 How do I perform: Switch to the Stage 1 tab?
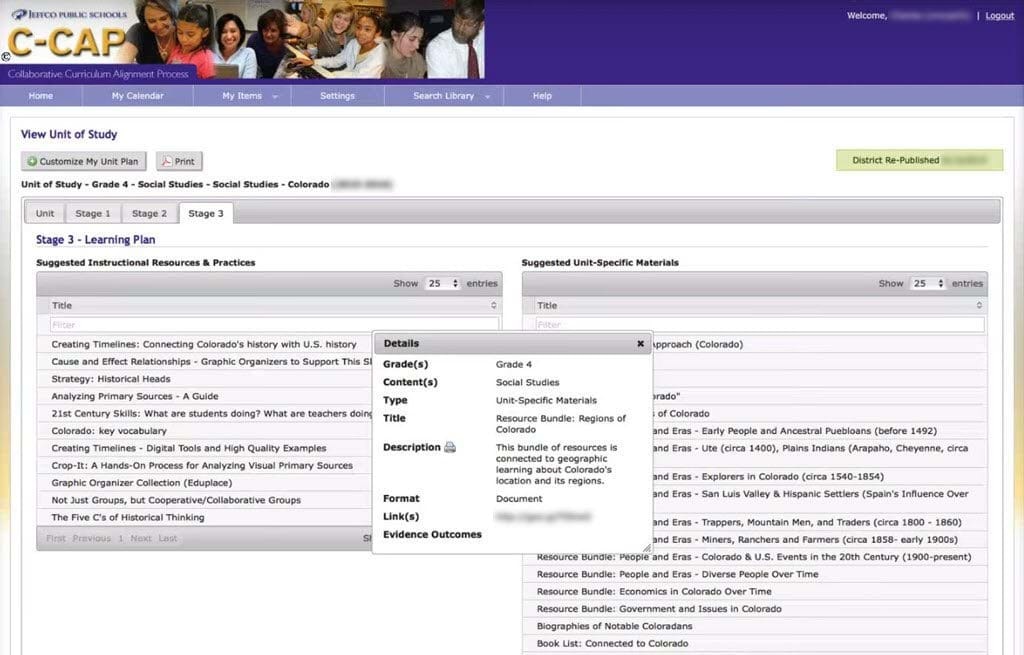point(94,213)
